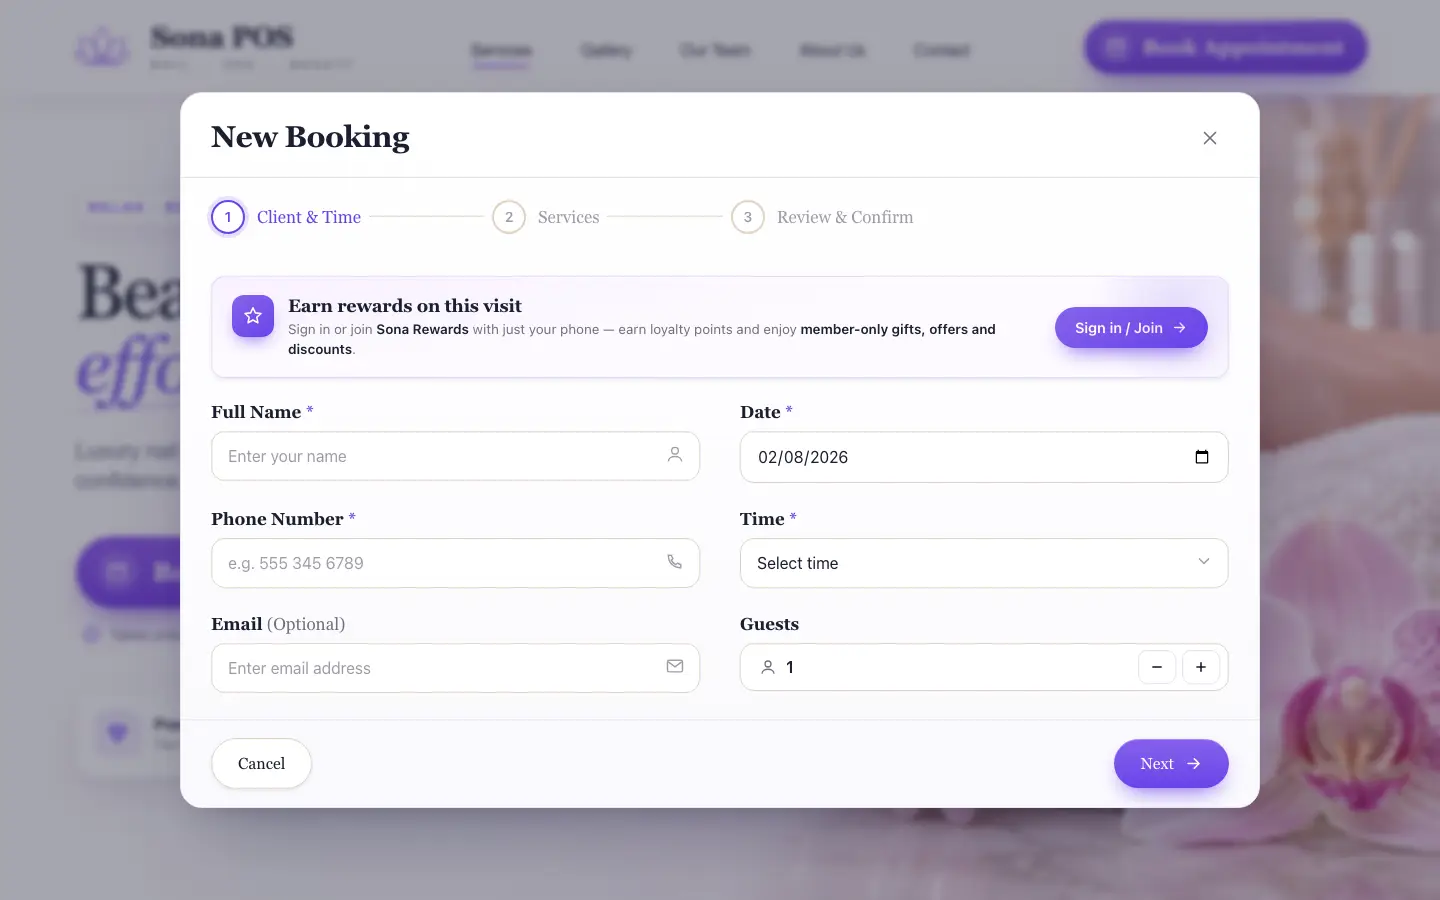Click the Sign in / Join button
Image resolution: width=1440 pixels, height=900 pixels.
coord(1131,328)
